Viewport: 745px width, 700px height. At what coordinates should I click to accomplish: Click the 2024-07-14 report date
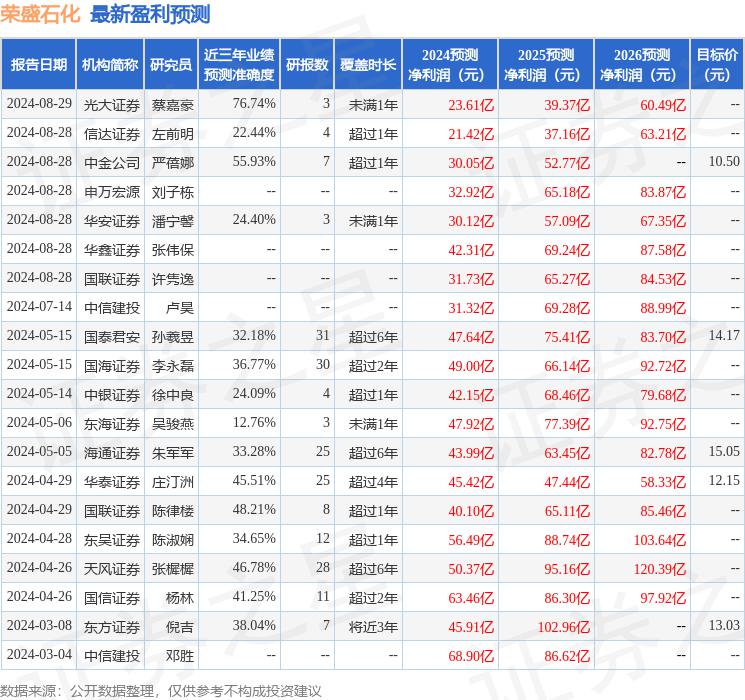pos(39,307)
